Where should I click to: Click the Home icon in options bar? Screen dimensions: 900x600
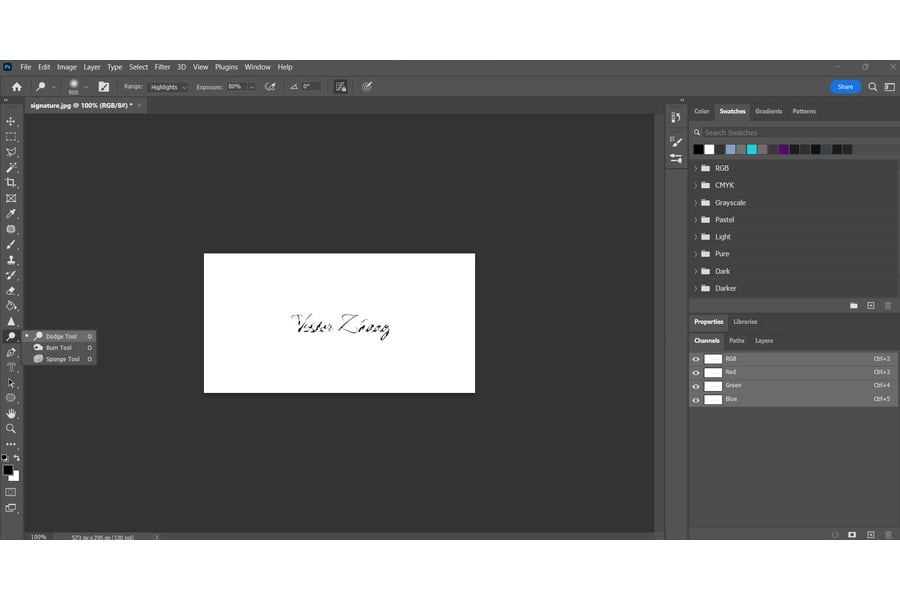(17, 87)
